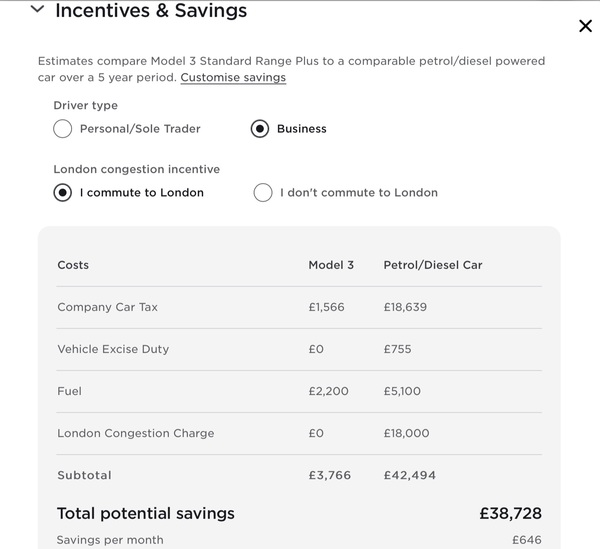Screen dimensions: 600x549
Task: Click the Savings per month label
Action: 110,540
